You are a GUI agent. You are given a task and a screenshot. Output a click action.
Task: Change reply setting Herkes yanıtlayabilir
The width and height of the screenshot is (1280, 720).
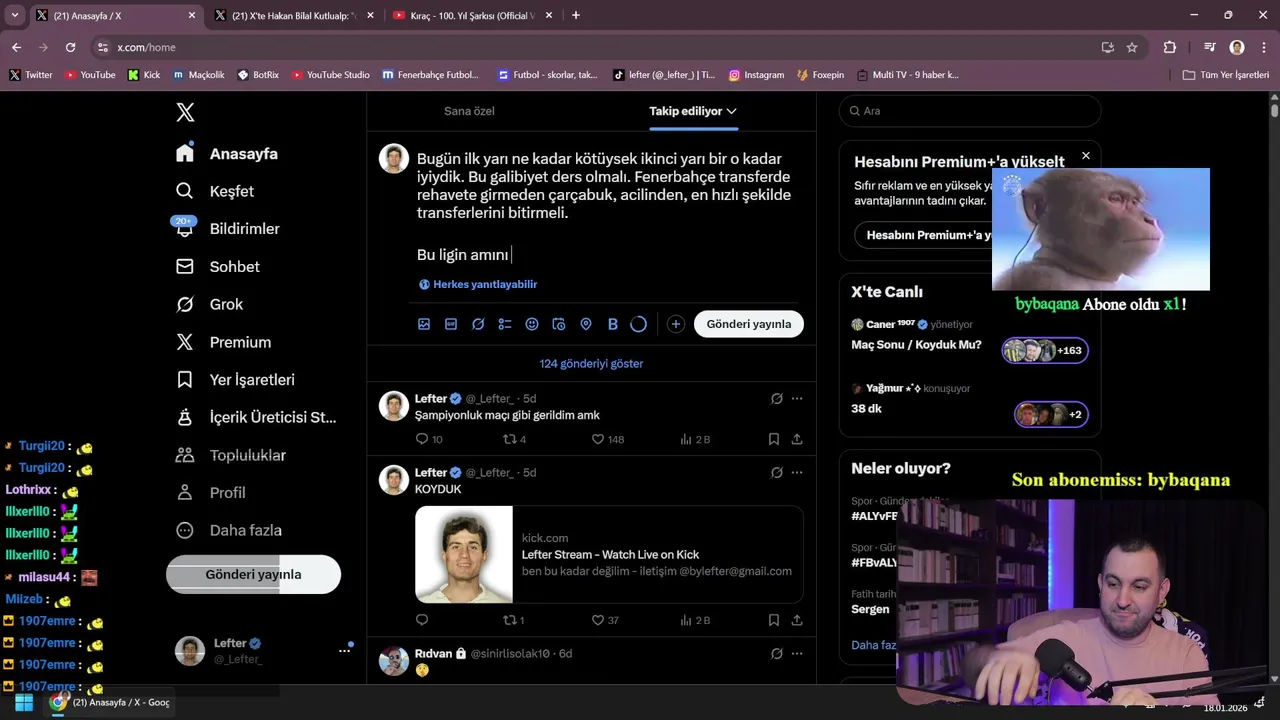[x=478, y=284]
